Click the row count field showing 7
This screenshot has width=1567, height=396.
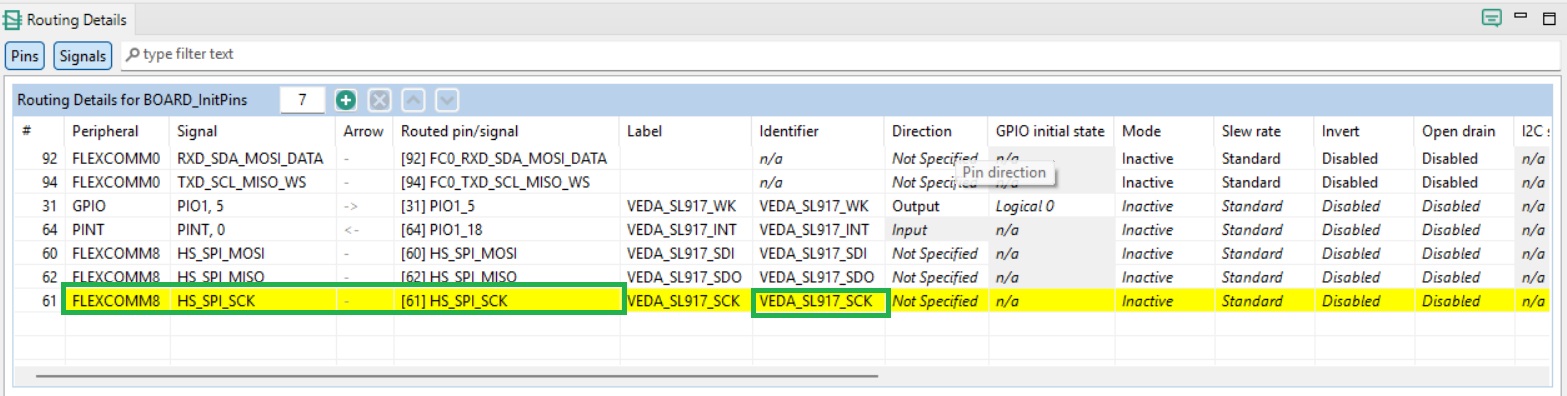tap(302, 100)
